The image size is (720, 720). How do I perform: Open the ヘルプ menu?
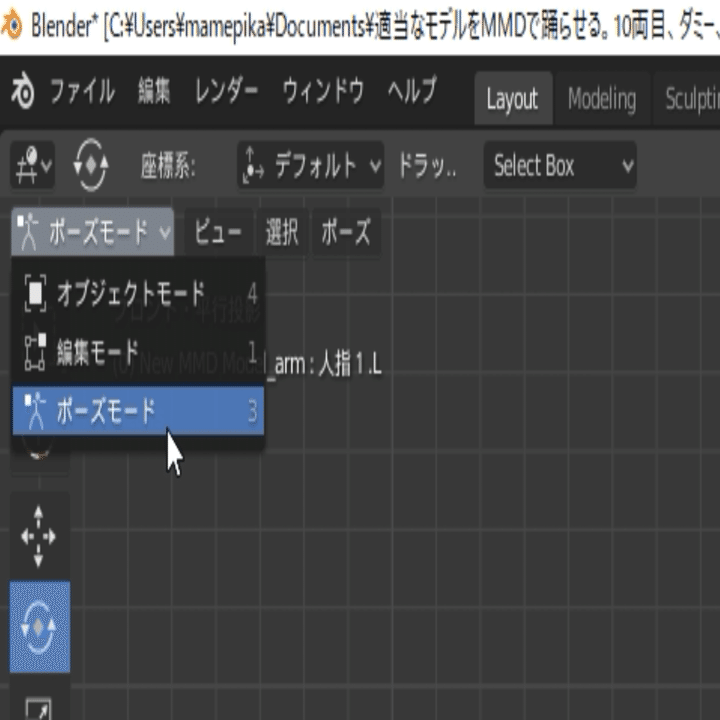pyautogui.click(x=412, y=91)
